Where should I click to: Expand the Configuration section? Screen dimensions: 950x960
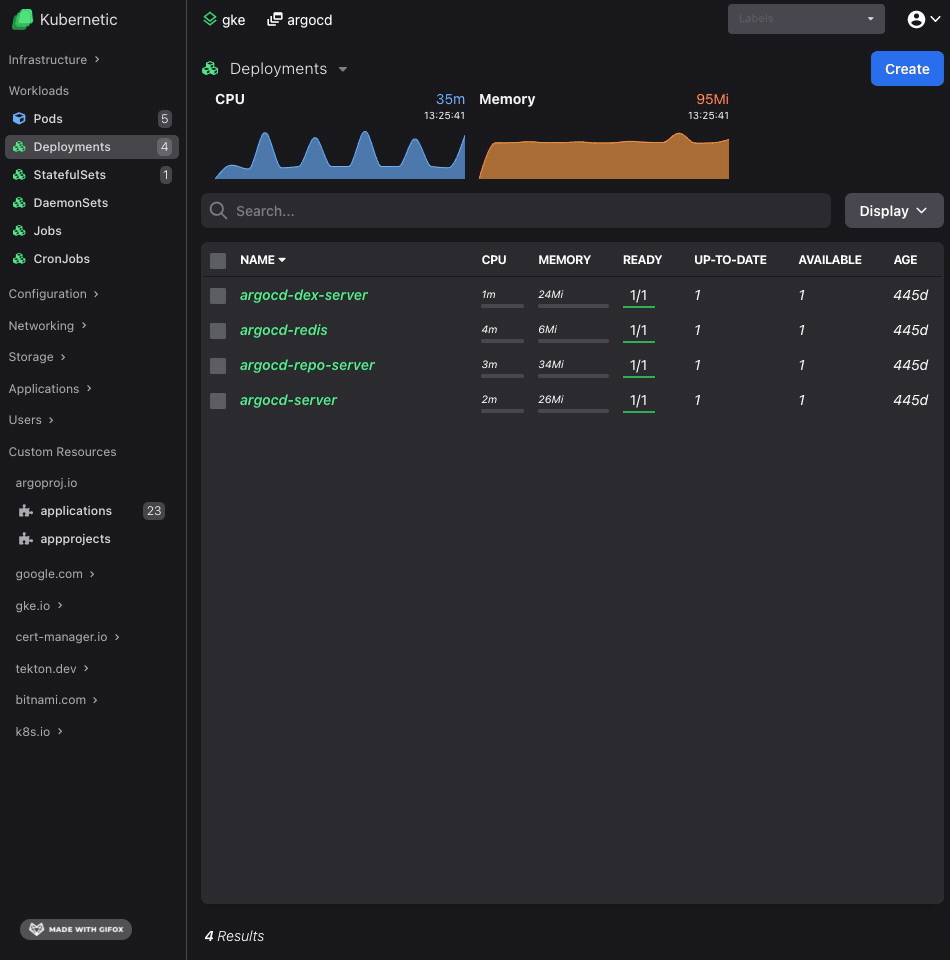click(x=54, y=294)
